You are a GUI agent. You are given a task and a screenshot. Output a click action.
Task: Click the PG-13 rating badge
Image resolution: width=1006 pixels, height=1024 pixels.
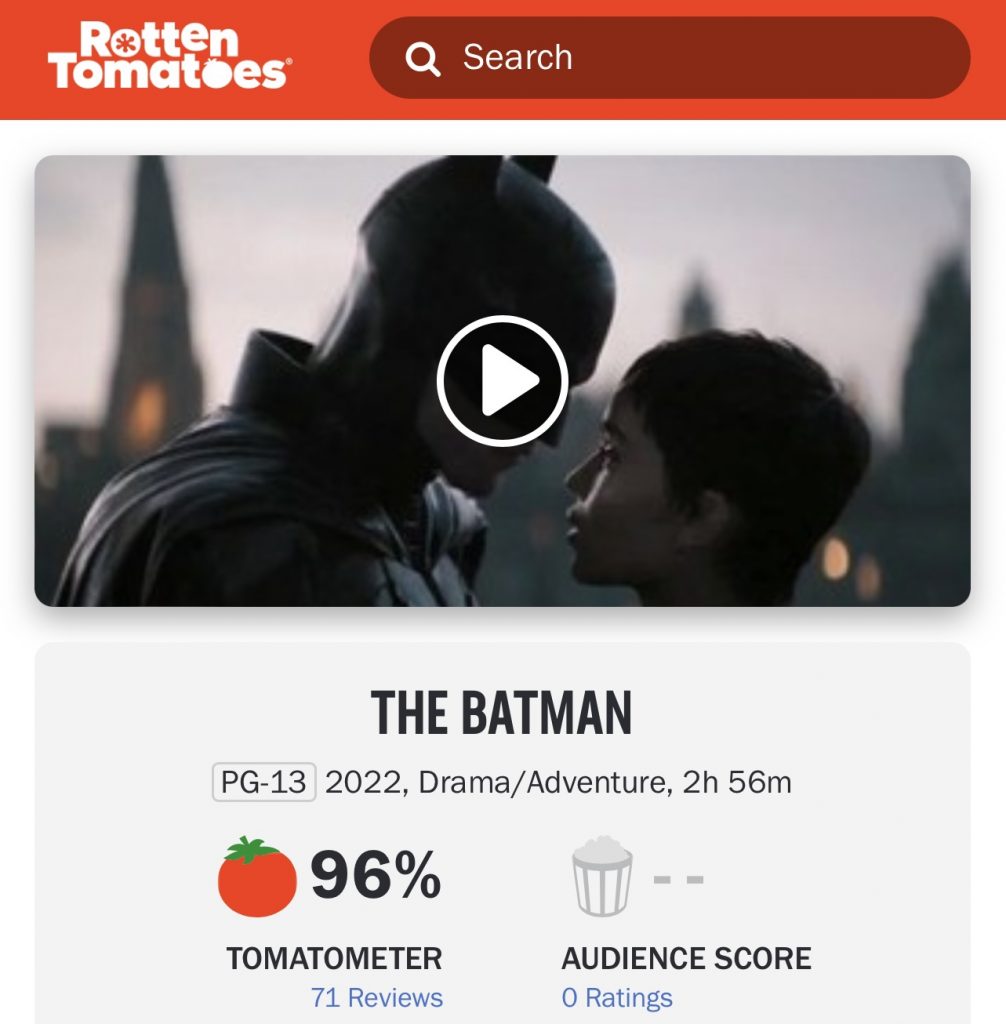click(x=264, y=782)
